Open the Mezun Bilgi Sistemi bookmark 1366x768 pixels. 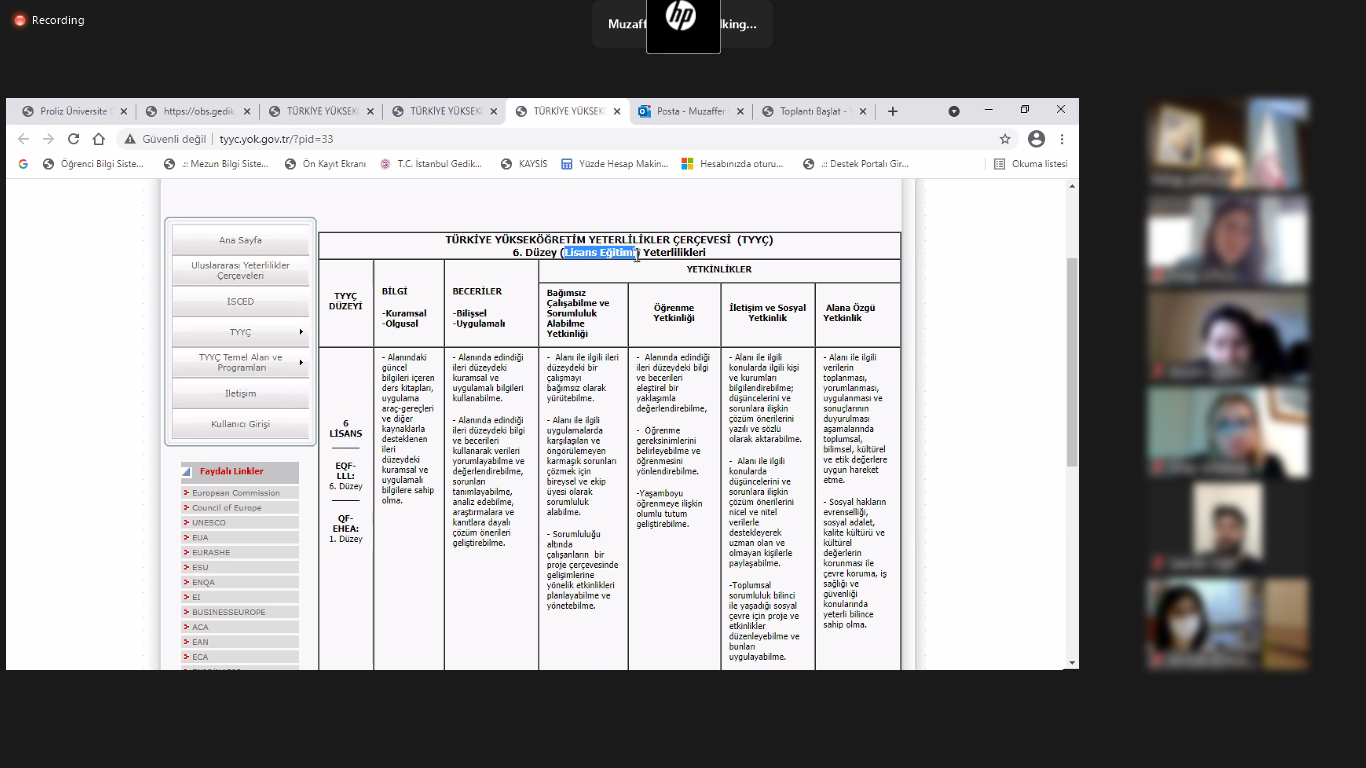pos(216,164)
